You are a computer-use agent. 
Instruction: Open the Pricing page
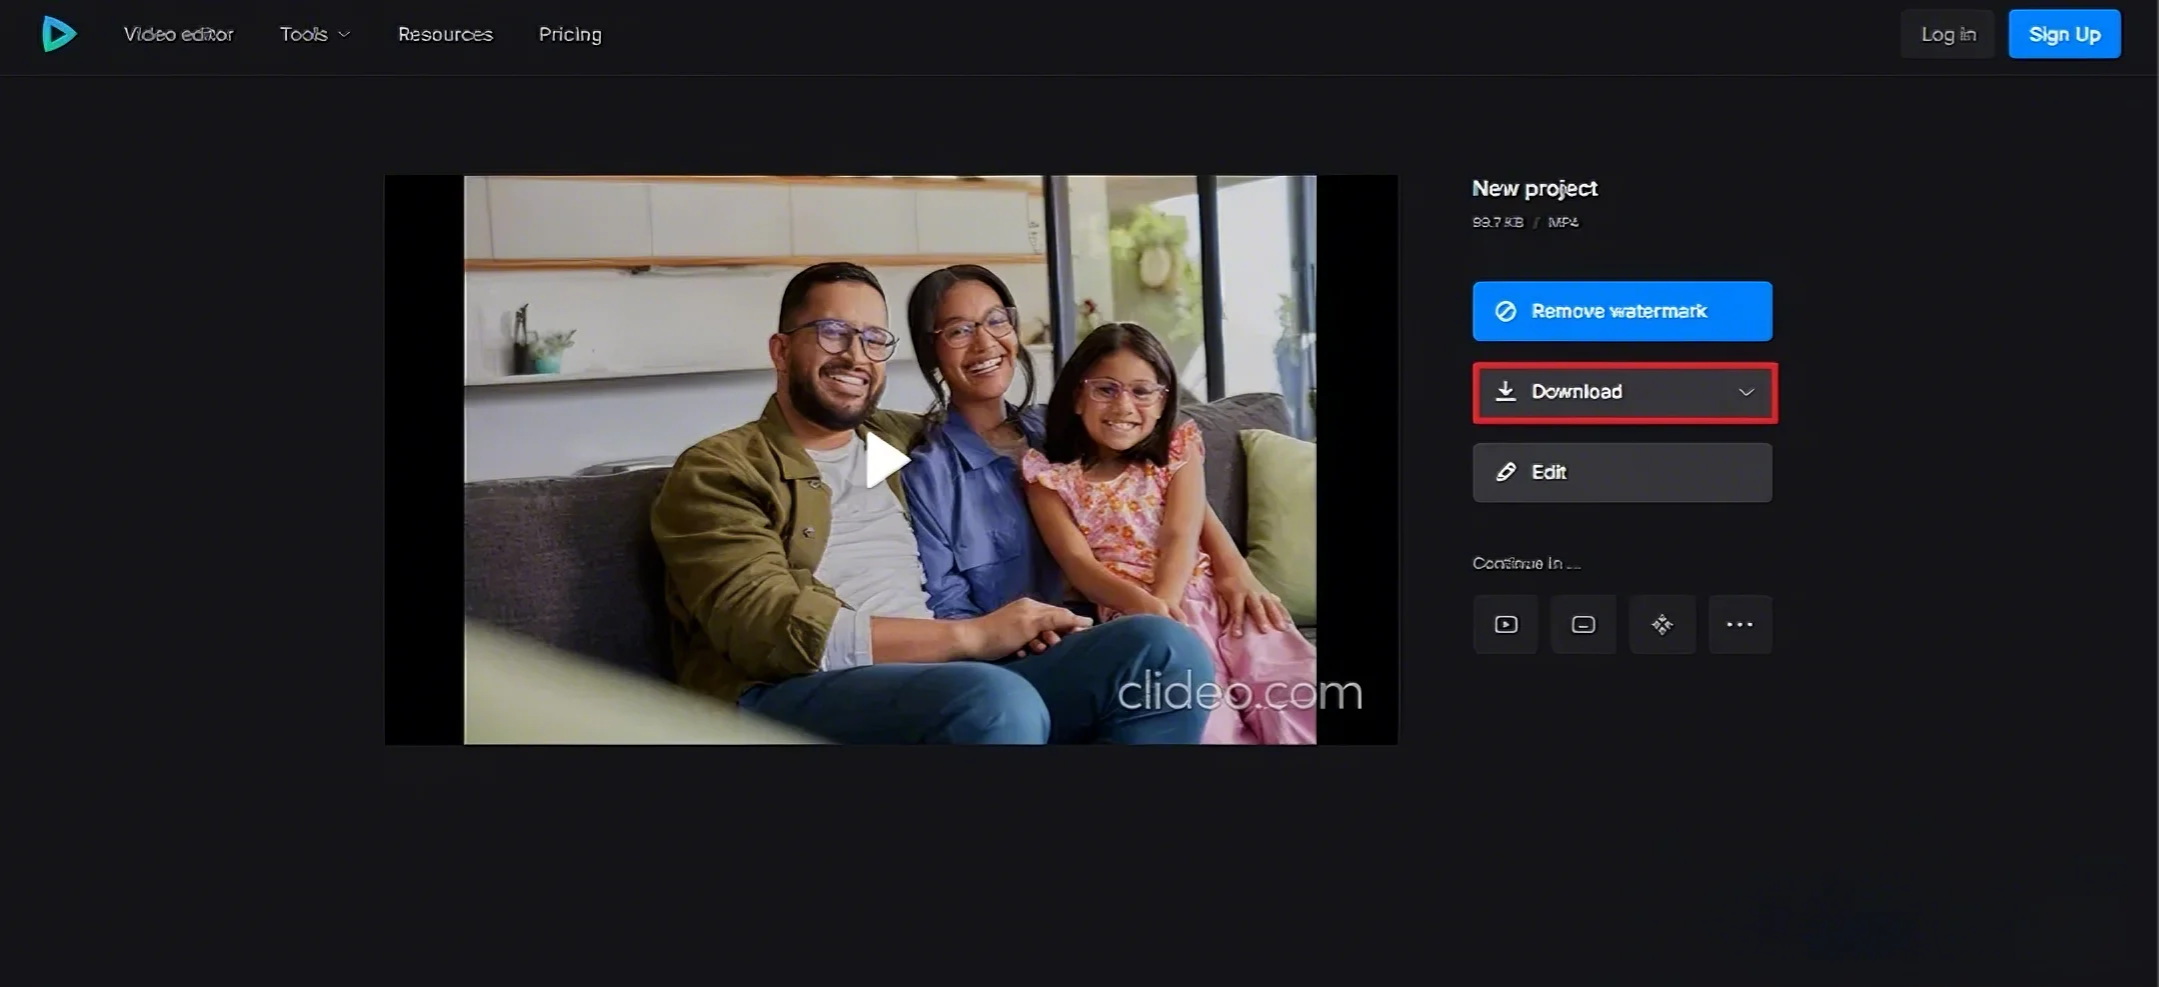point(569,33)
